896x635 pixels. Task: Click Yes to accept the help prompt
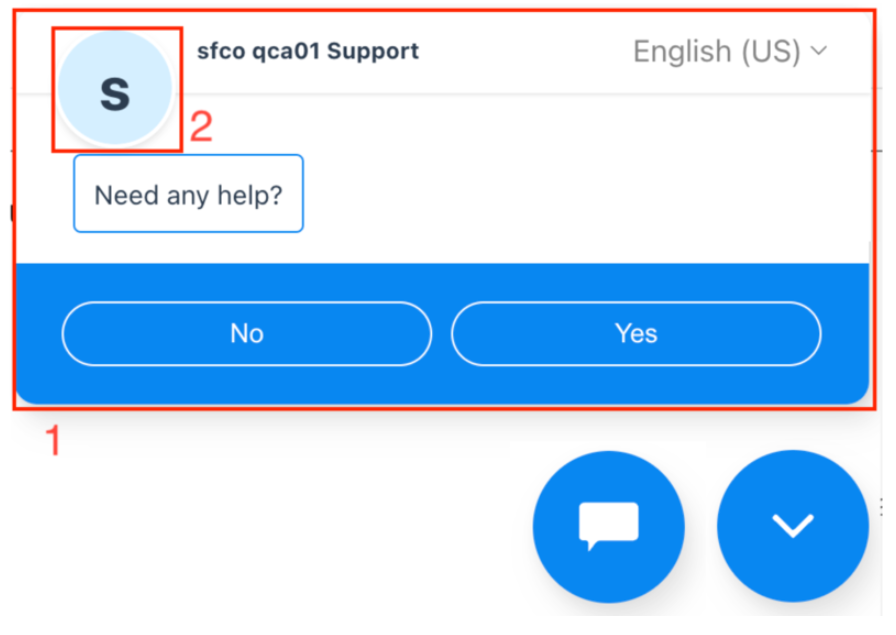click(636, 334)
